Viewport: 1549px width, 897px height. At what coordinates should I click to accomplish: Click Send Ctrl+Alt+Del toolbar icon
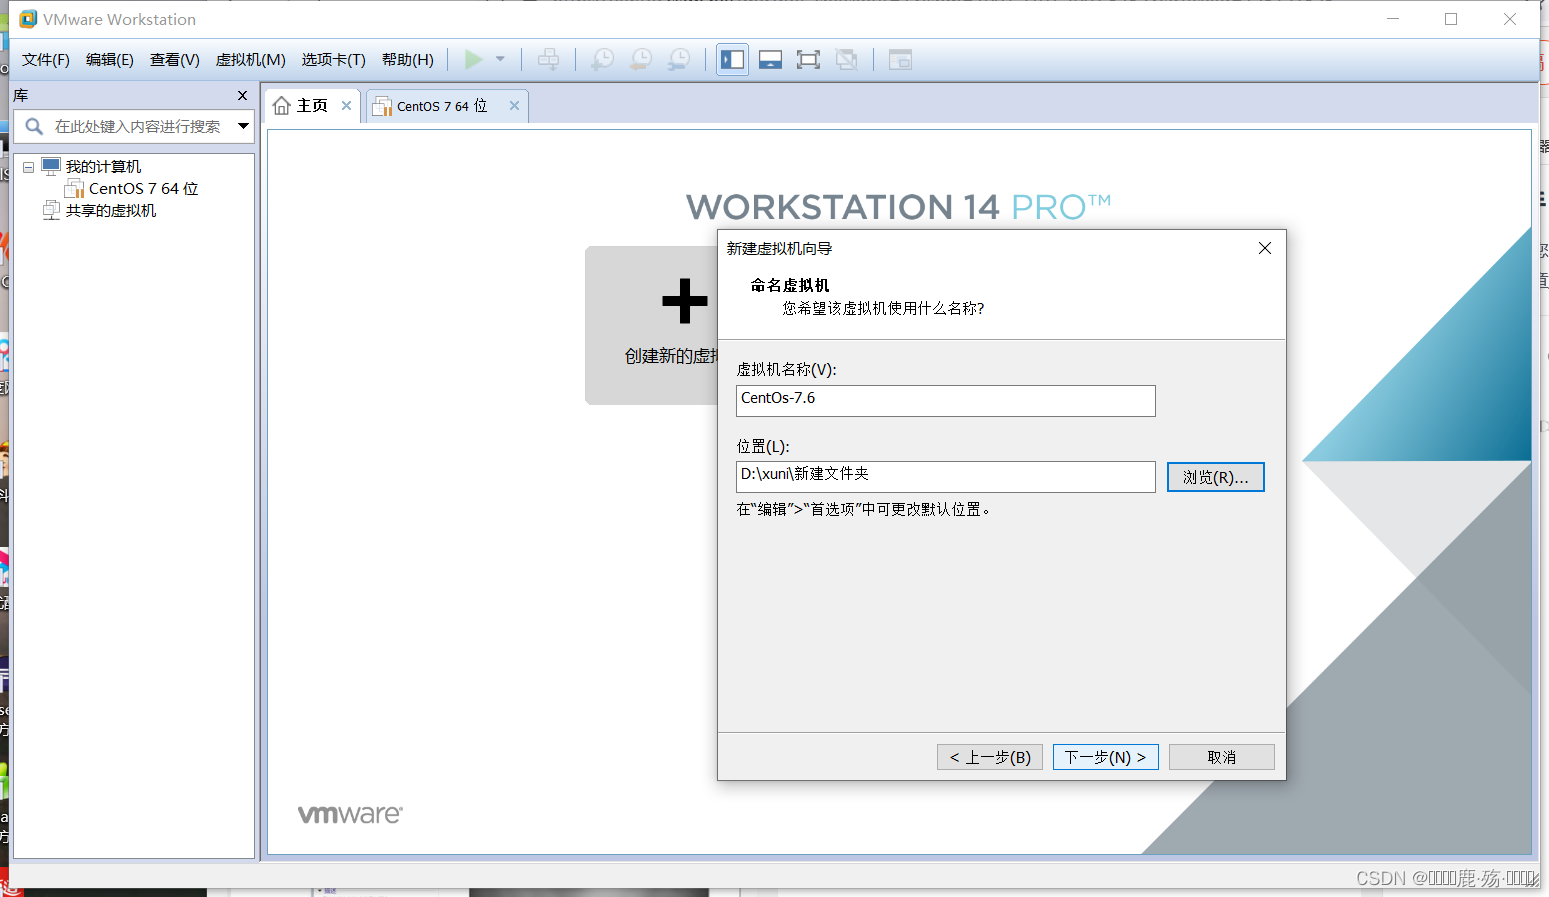548,60
